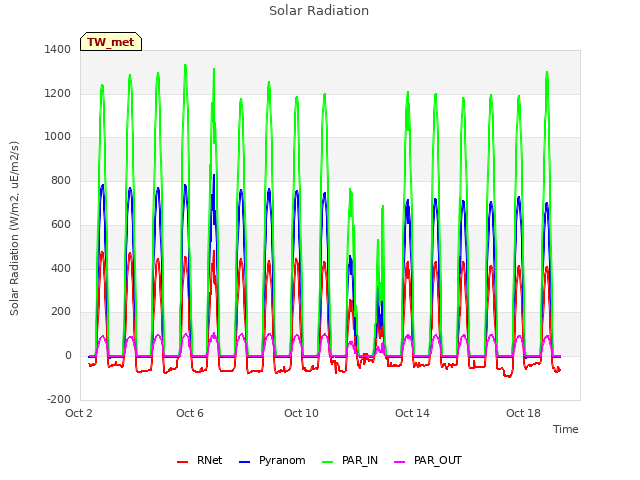Click the 400 y-axis tick label
640x480 pixels.
[61, 269]
